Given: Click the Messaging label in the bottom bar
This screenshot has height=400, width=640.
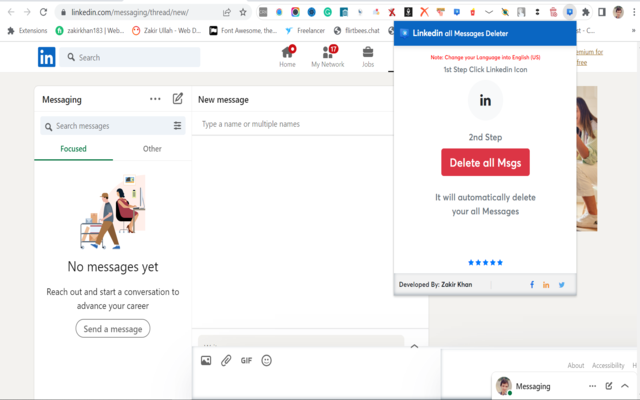Looking at the screenshot, I should pos(533,386).
